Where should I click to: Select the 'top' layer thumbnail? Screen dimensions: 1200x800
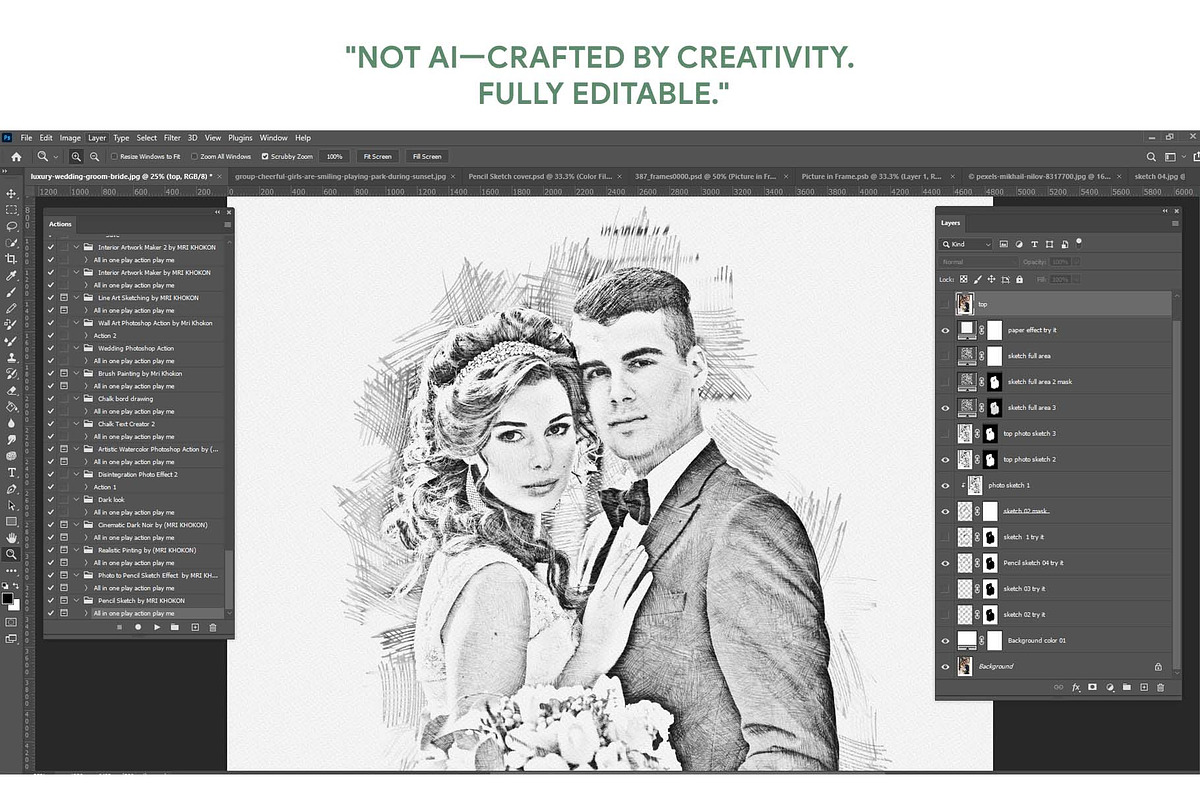pos(964,304)
